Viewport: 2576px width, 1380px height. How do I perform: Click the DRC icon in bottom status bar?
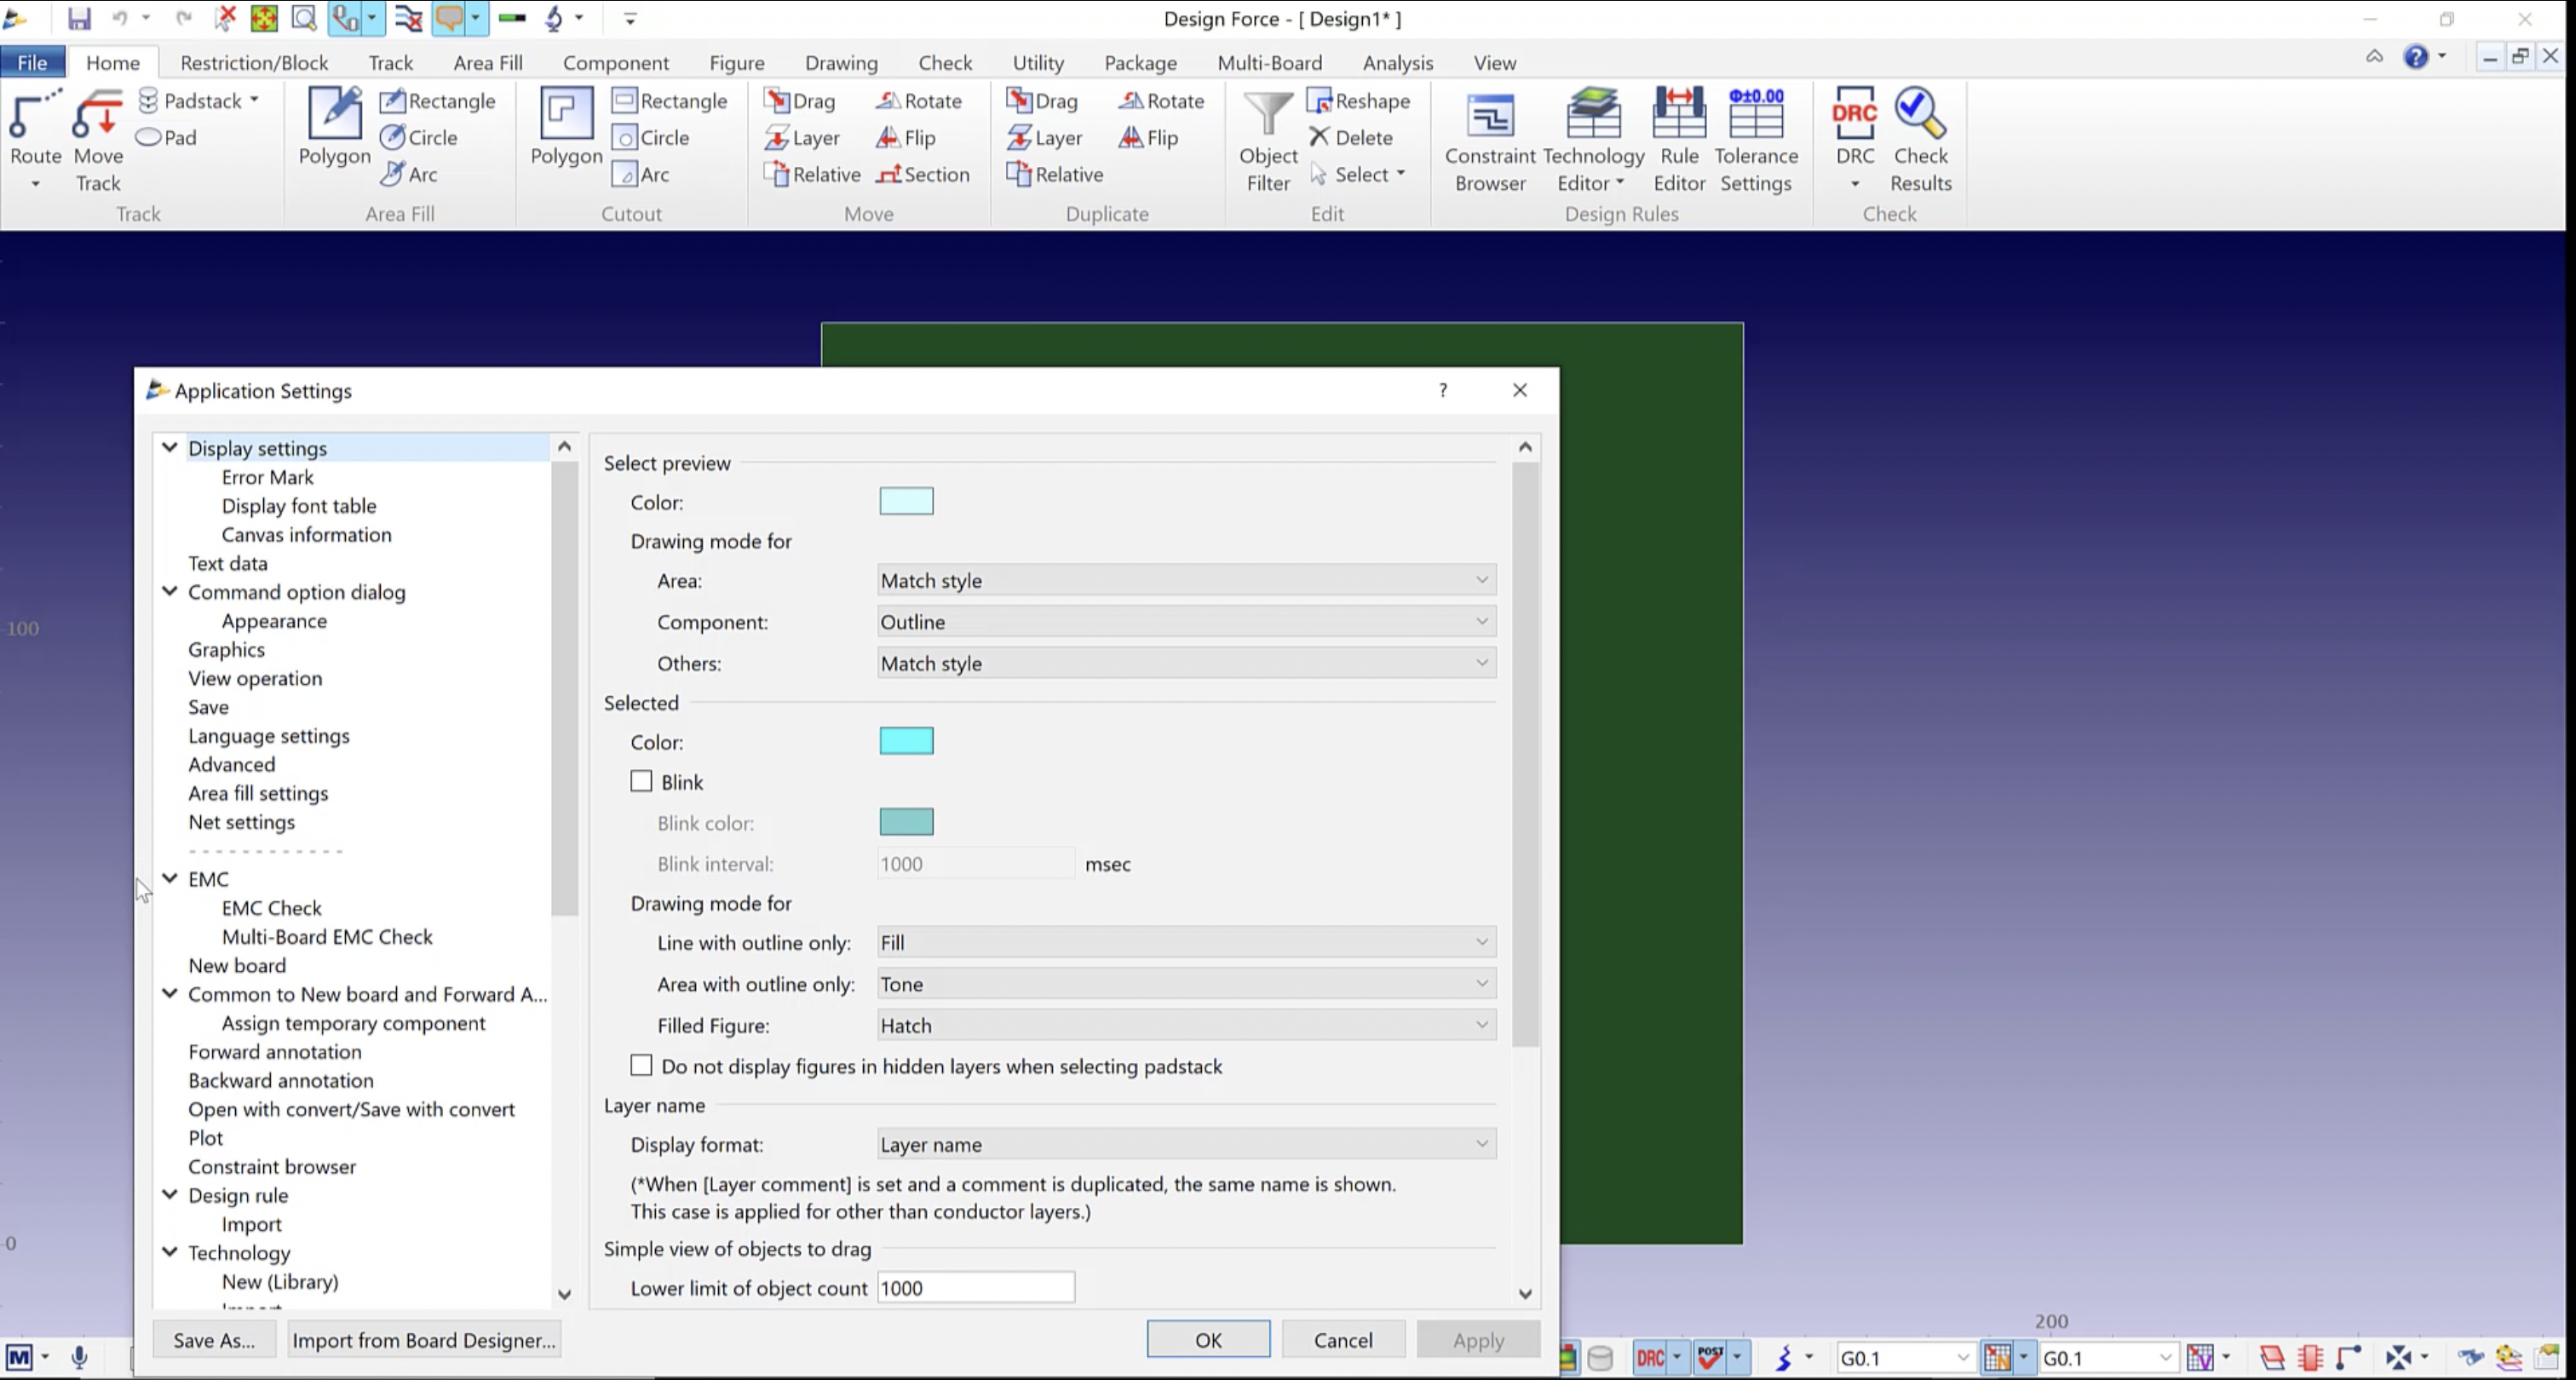1650,1358
